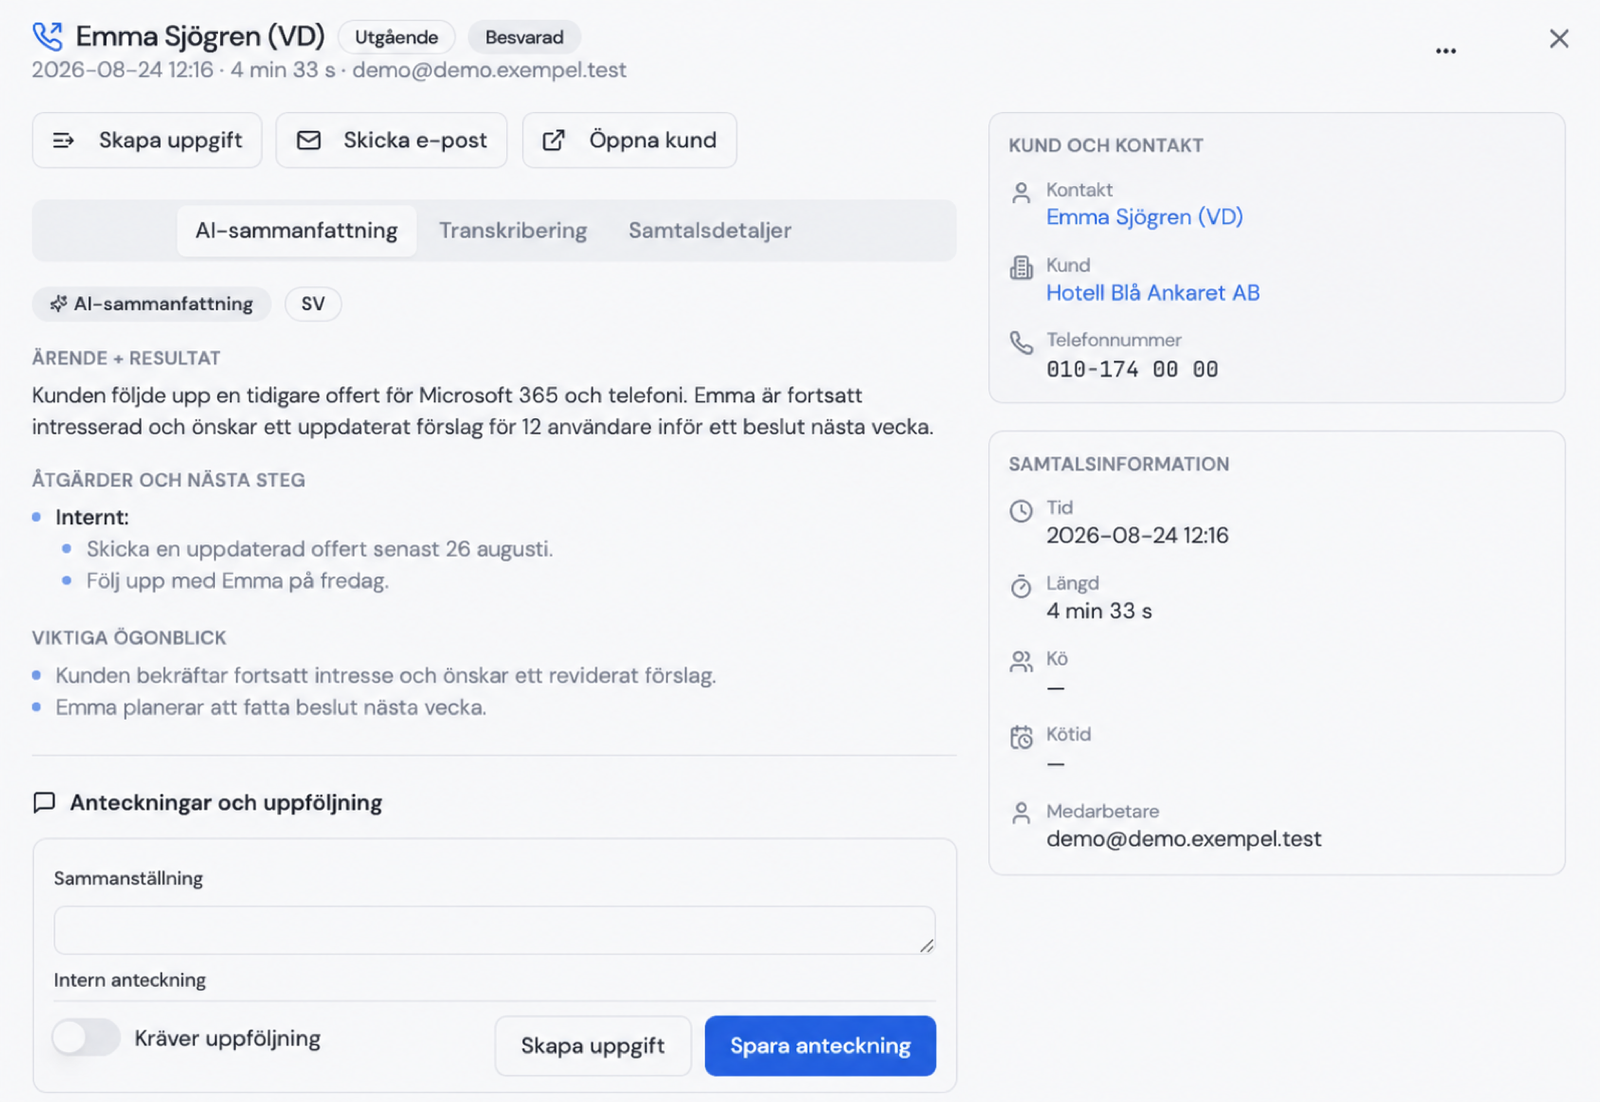The height and width of the screenshot is (1102, 1600).
Task: Click the building icon beside Kund
Action: coord(1021,268)
